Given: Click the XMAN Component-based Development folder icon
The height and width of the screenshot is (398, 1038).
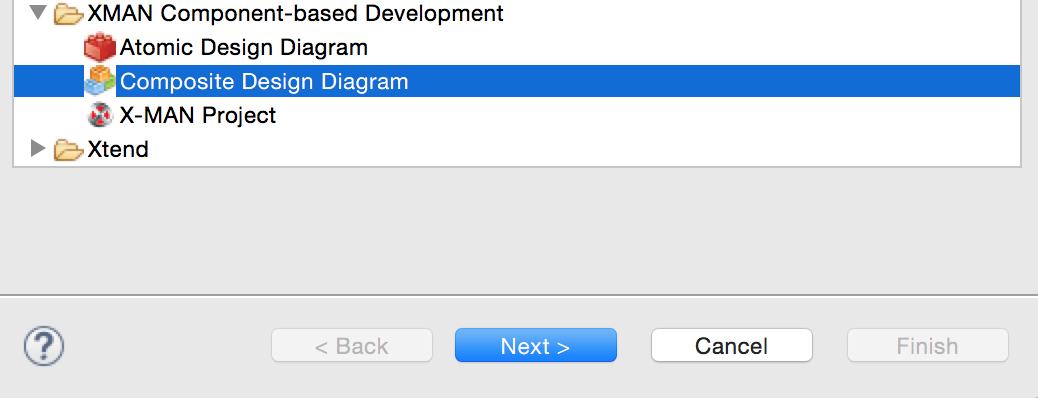Looking at the screenshot, I should tap(68, 13).
